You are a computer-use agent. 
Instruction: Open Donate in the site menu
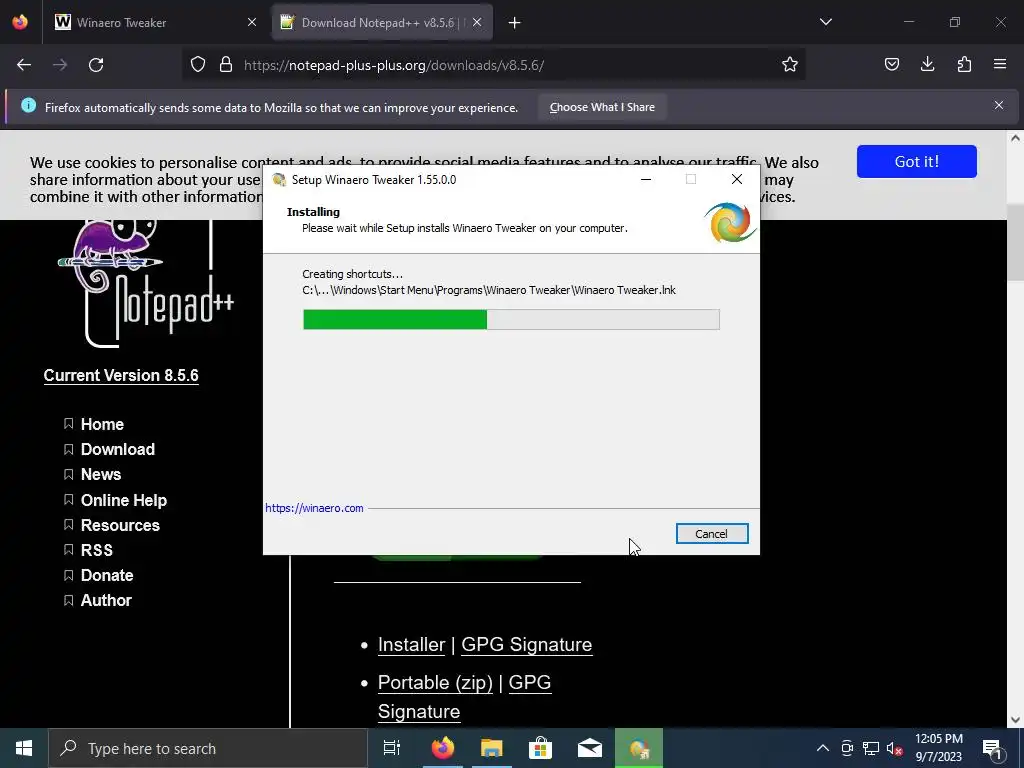click(106, 575)
